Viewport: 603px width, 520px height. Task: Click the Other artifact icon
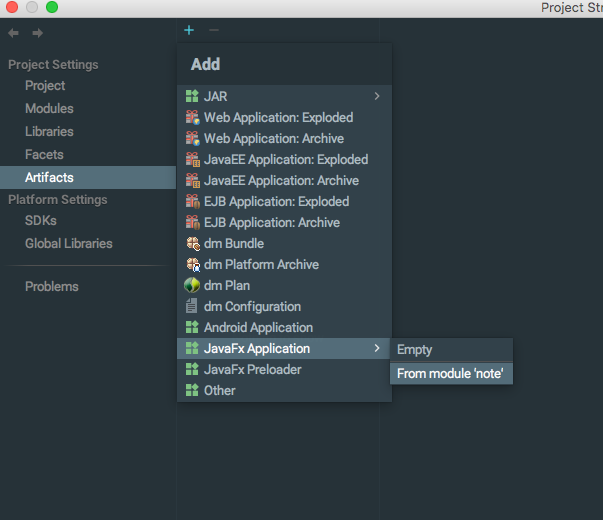tap(192, 390)
